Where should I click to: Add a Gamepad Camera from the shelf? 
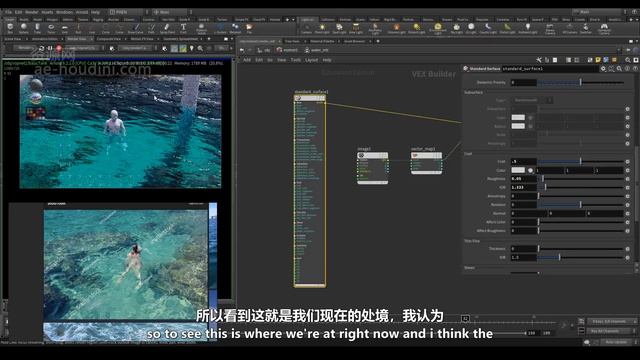click(x=604, y=29)
